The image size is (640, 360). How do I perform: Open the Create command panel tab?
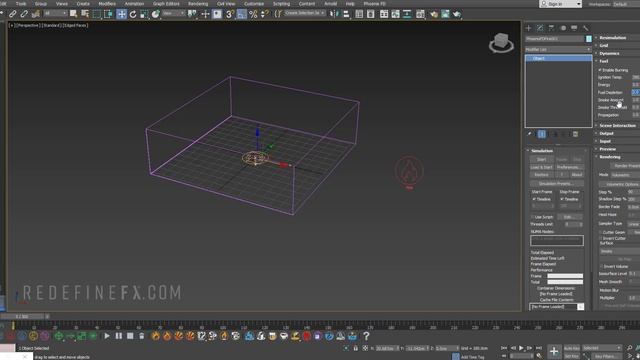529,28
